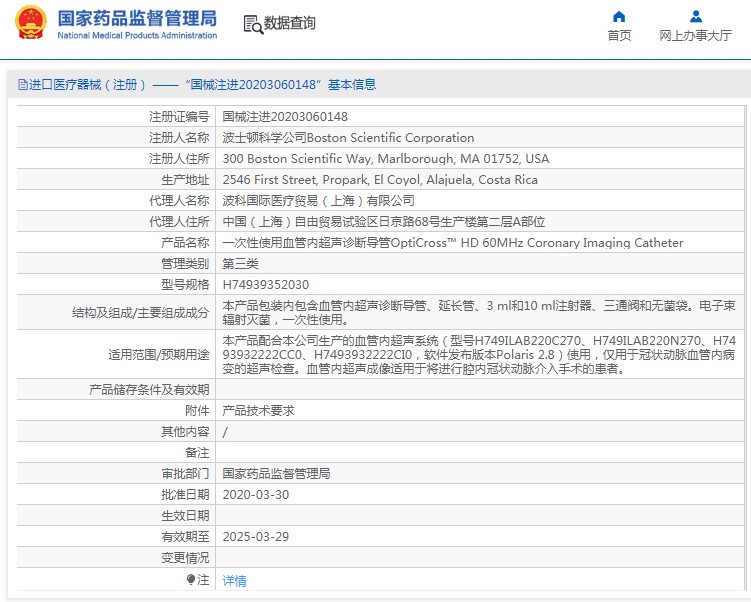Click 产品技术要求 attachment value
This screenshot has width=751, height=602.
coord(259,410)
